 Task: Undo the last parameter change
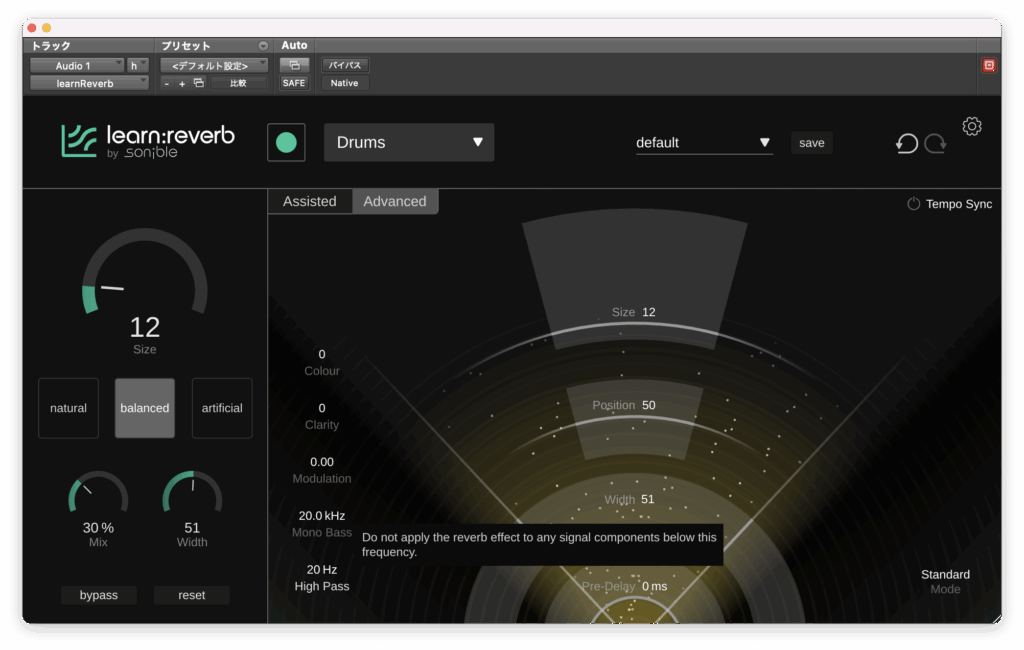point(906,143)
